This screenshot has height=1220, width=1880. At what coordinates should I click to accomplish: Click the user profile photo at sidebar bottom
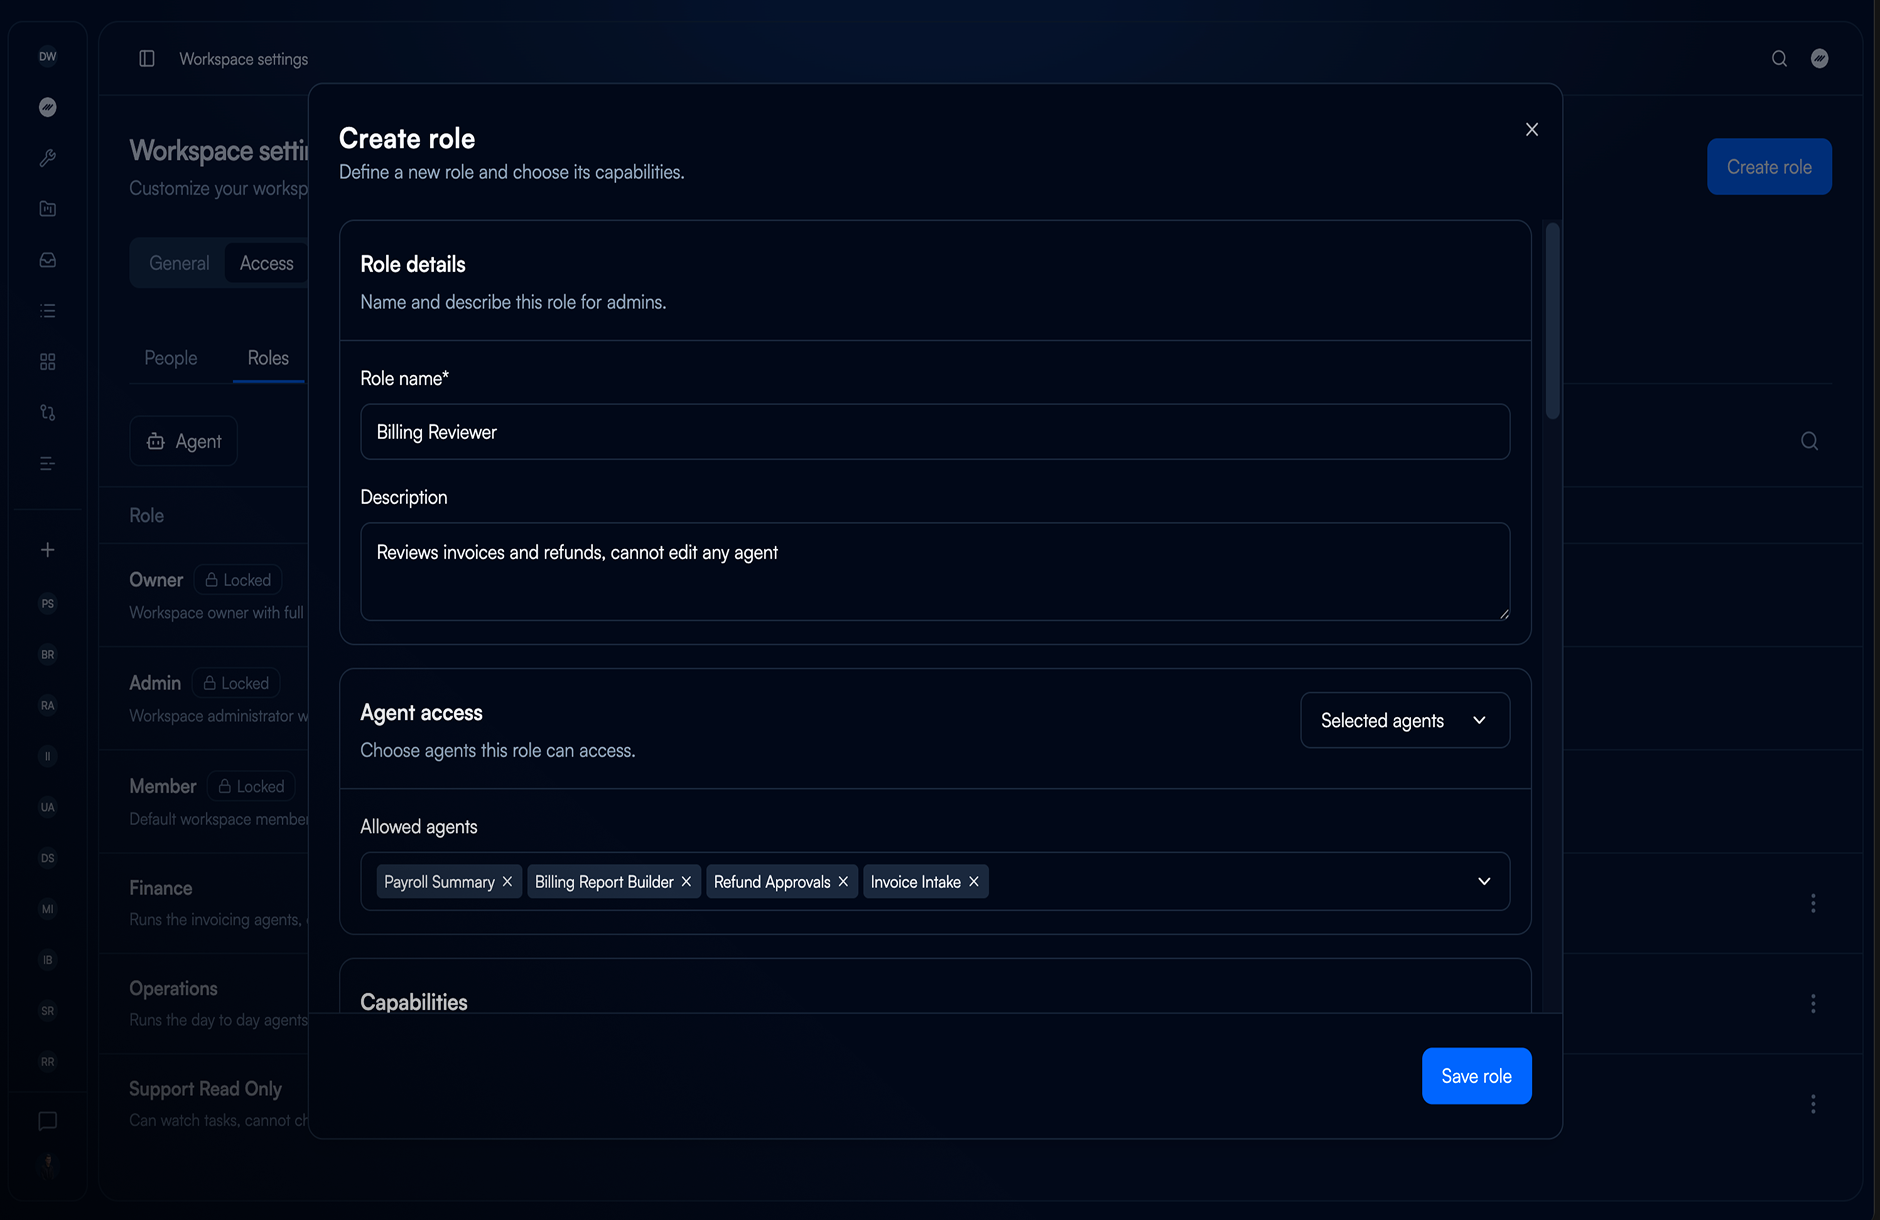[48, 1163]
